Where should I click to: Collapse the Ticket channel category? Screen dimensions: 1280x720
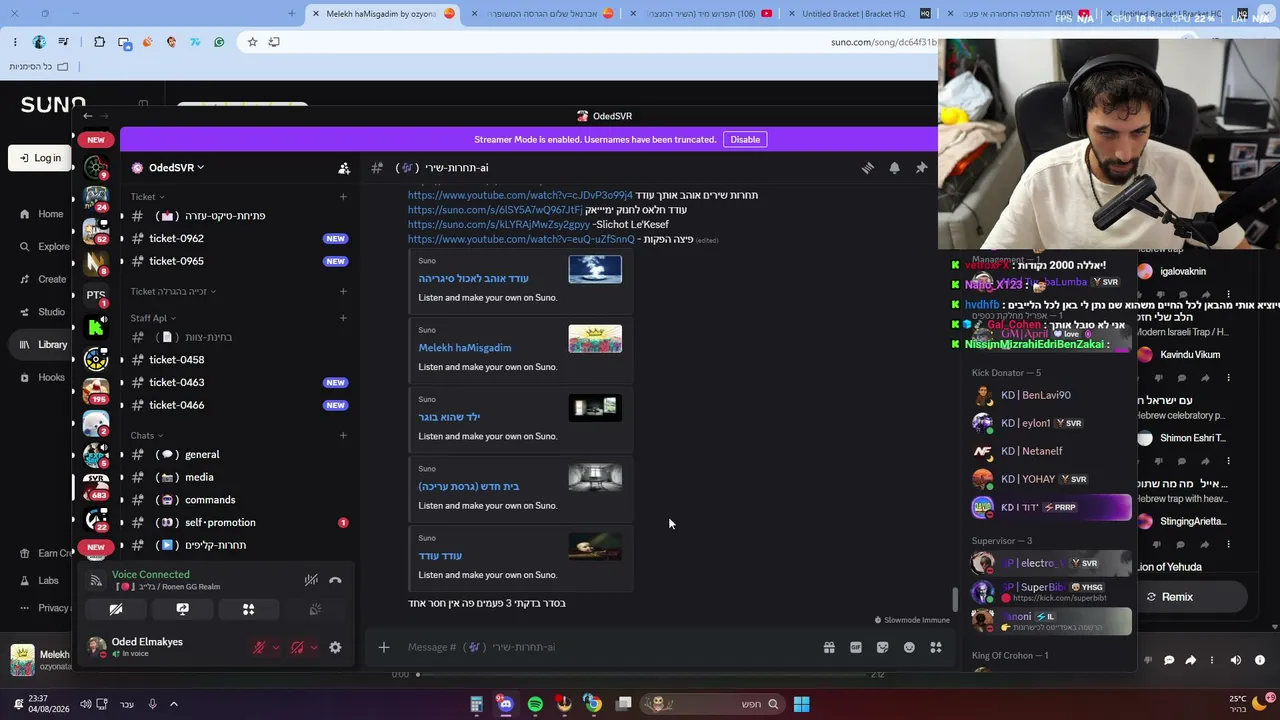[x=147, y=197]
